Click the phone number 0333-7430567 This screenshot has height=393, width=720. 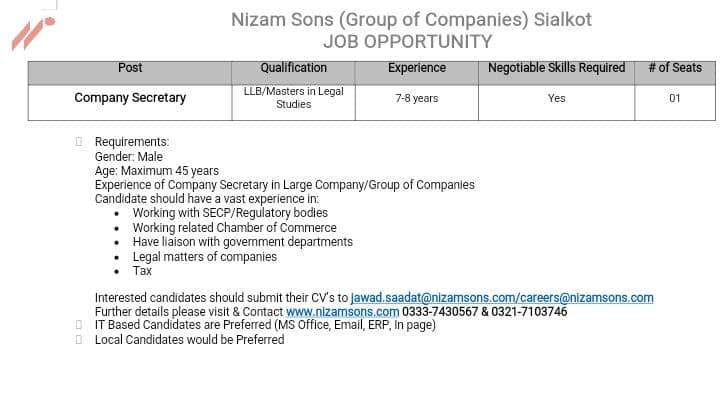click(440, 312)
